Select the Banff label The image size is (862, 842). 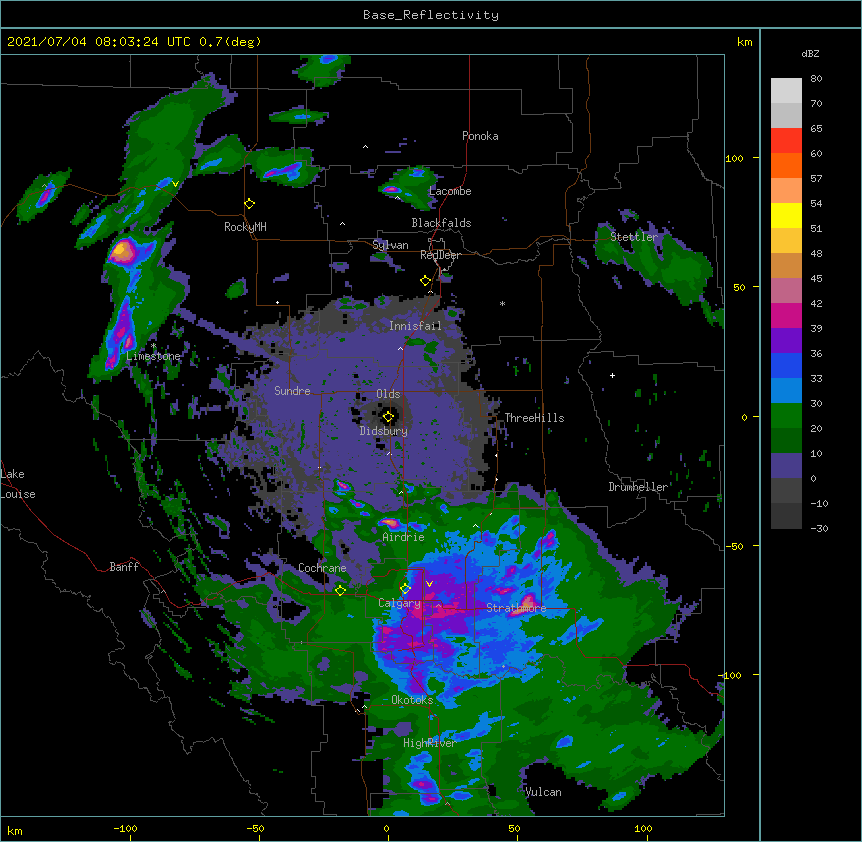pyautogui.click(x=124, y=567)
